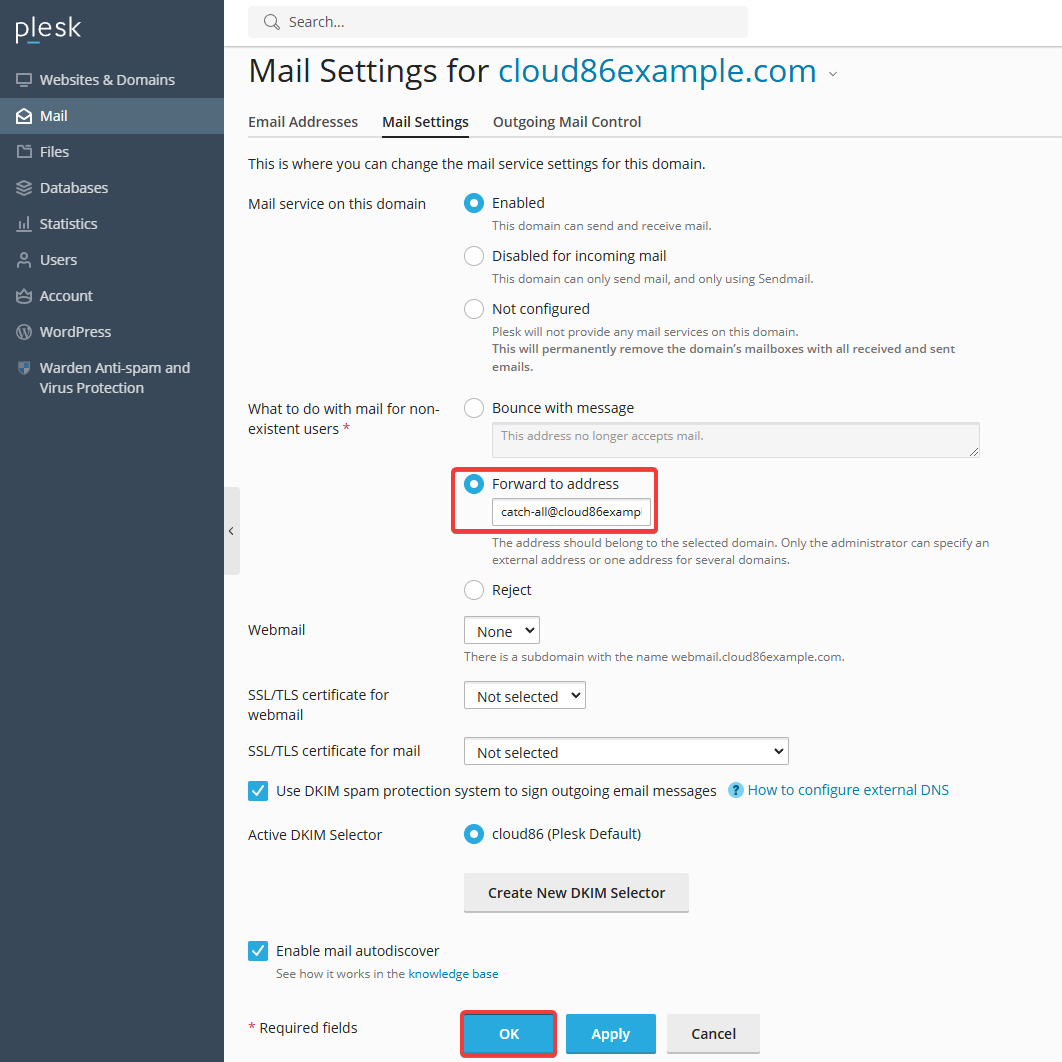Viewport: 1062px width, 1062px height.
Task: Switch to Email Addresses tab
Action: tap(303, 122)
